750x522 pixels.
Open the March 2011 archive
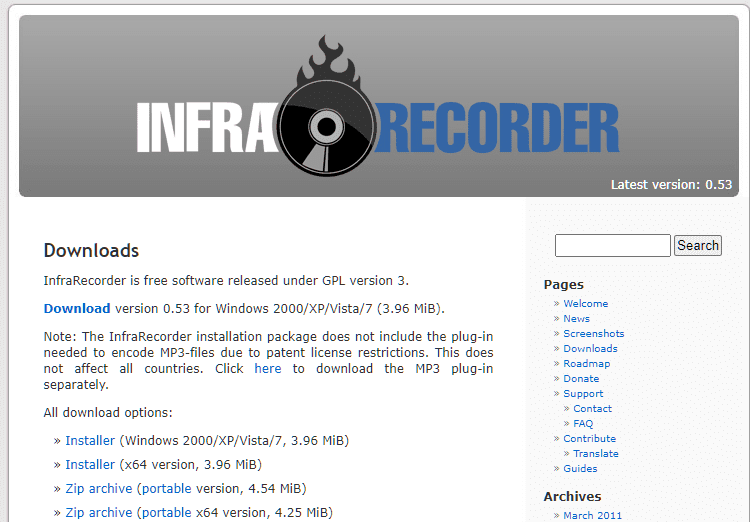point(593,515)
